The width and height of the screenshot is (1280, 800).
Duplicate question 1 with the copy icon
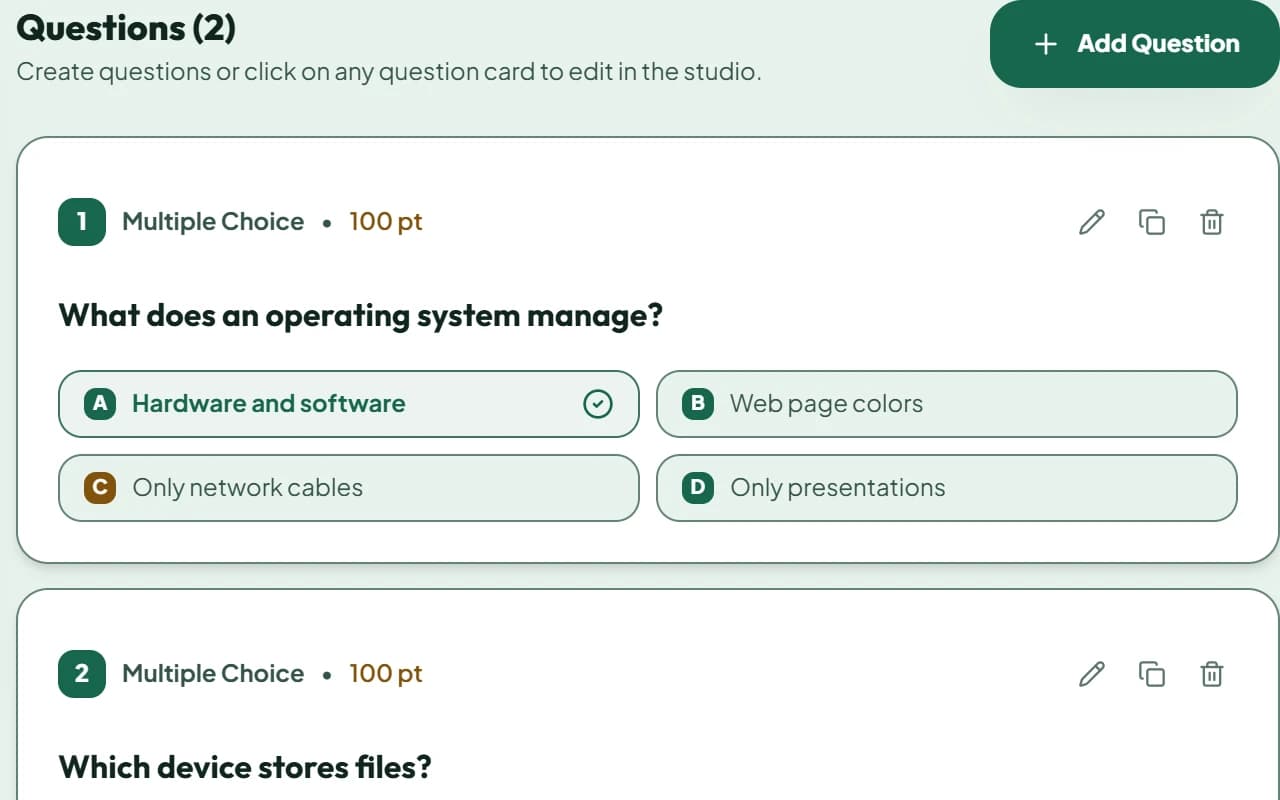1152,222
